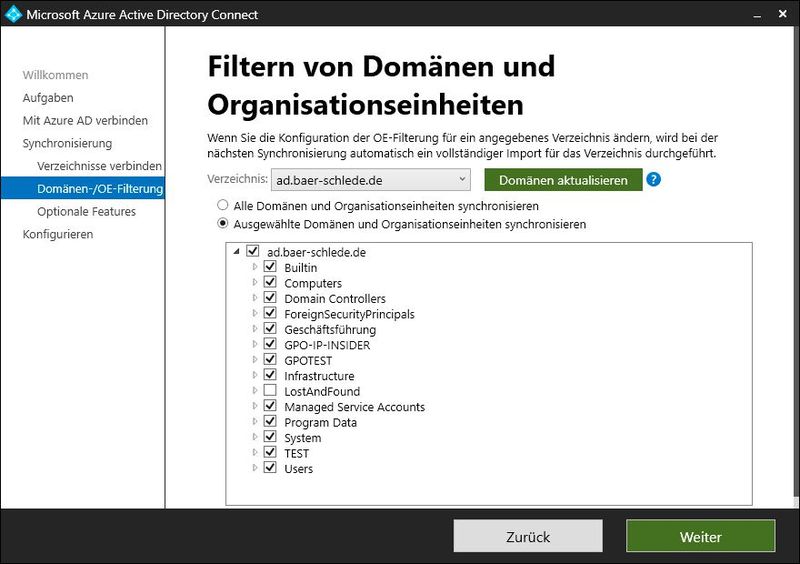The width and height of the screenshot is (800, 564).
Task: Collapse the ad.baer-schlede.de tree node
Action: tap(236, 251)
